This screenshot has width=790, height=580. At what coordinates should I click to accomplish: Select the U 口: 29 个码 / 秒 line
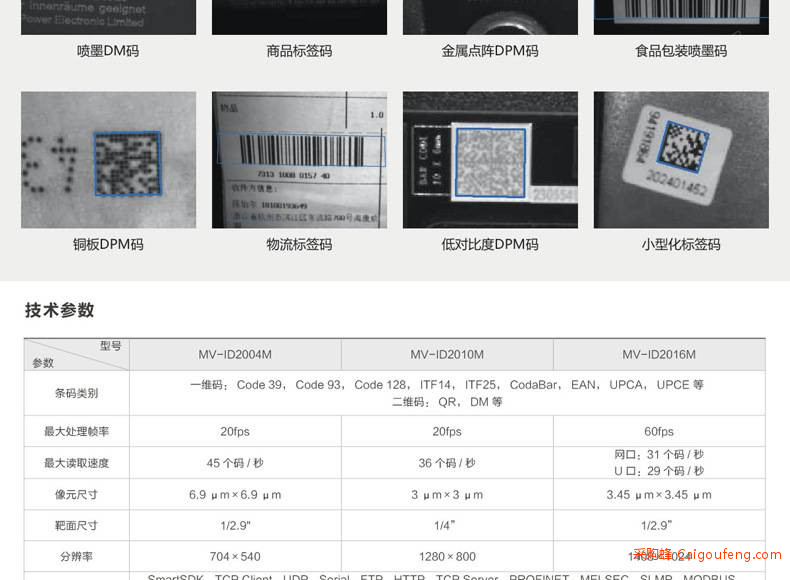coord(659,471)
